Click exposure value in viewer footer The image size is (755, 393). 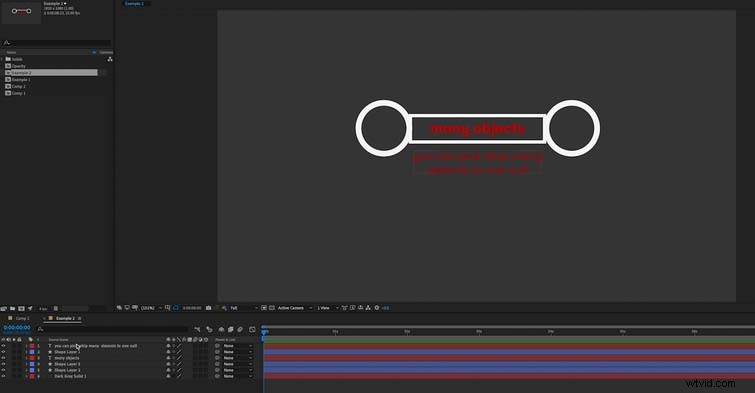click(x=386, y=308)
